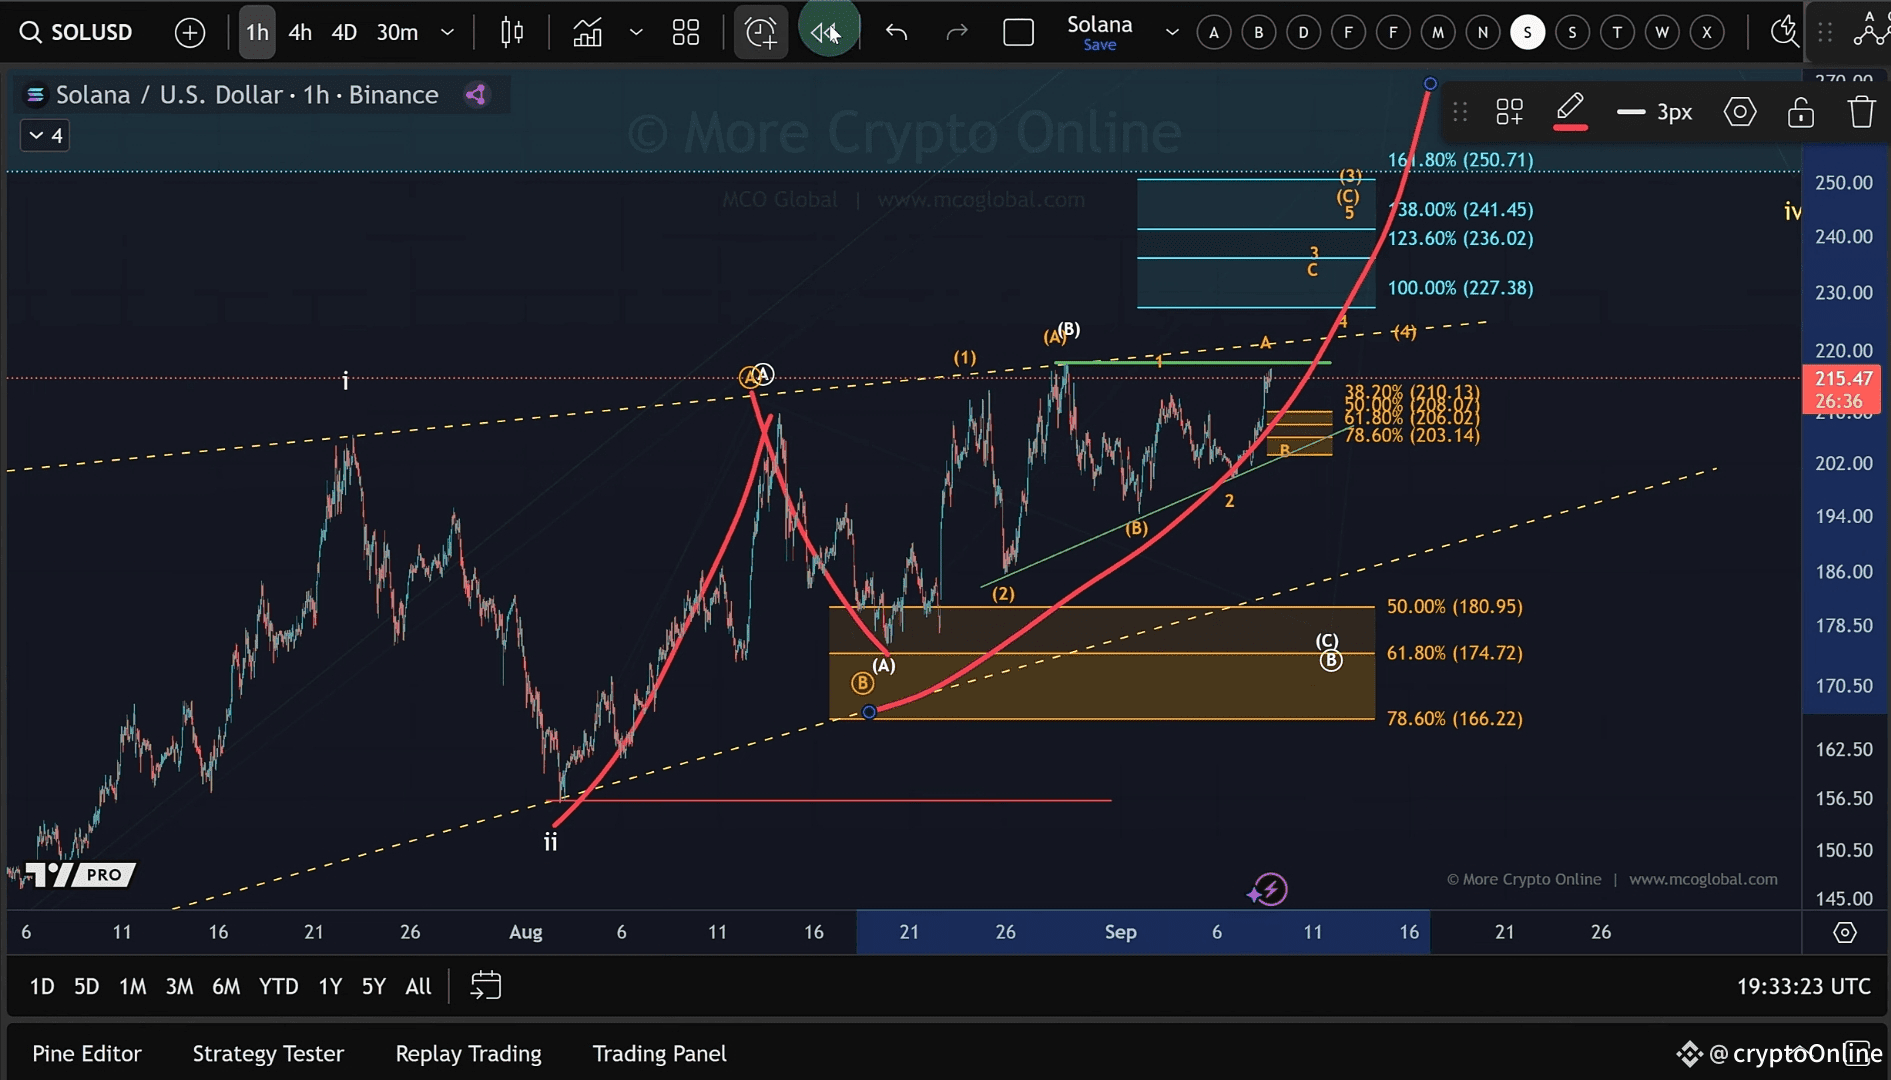Switch to the 30m timeframe
Image resolution: width=1891 pixels, height=1080 pixels.
click(x=397, y=32)
